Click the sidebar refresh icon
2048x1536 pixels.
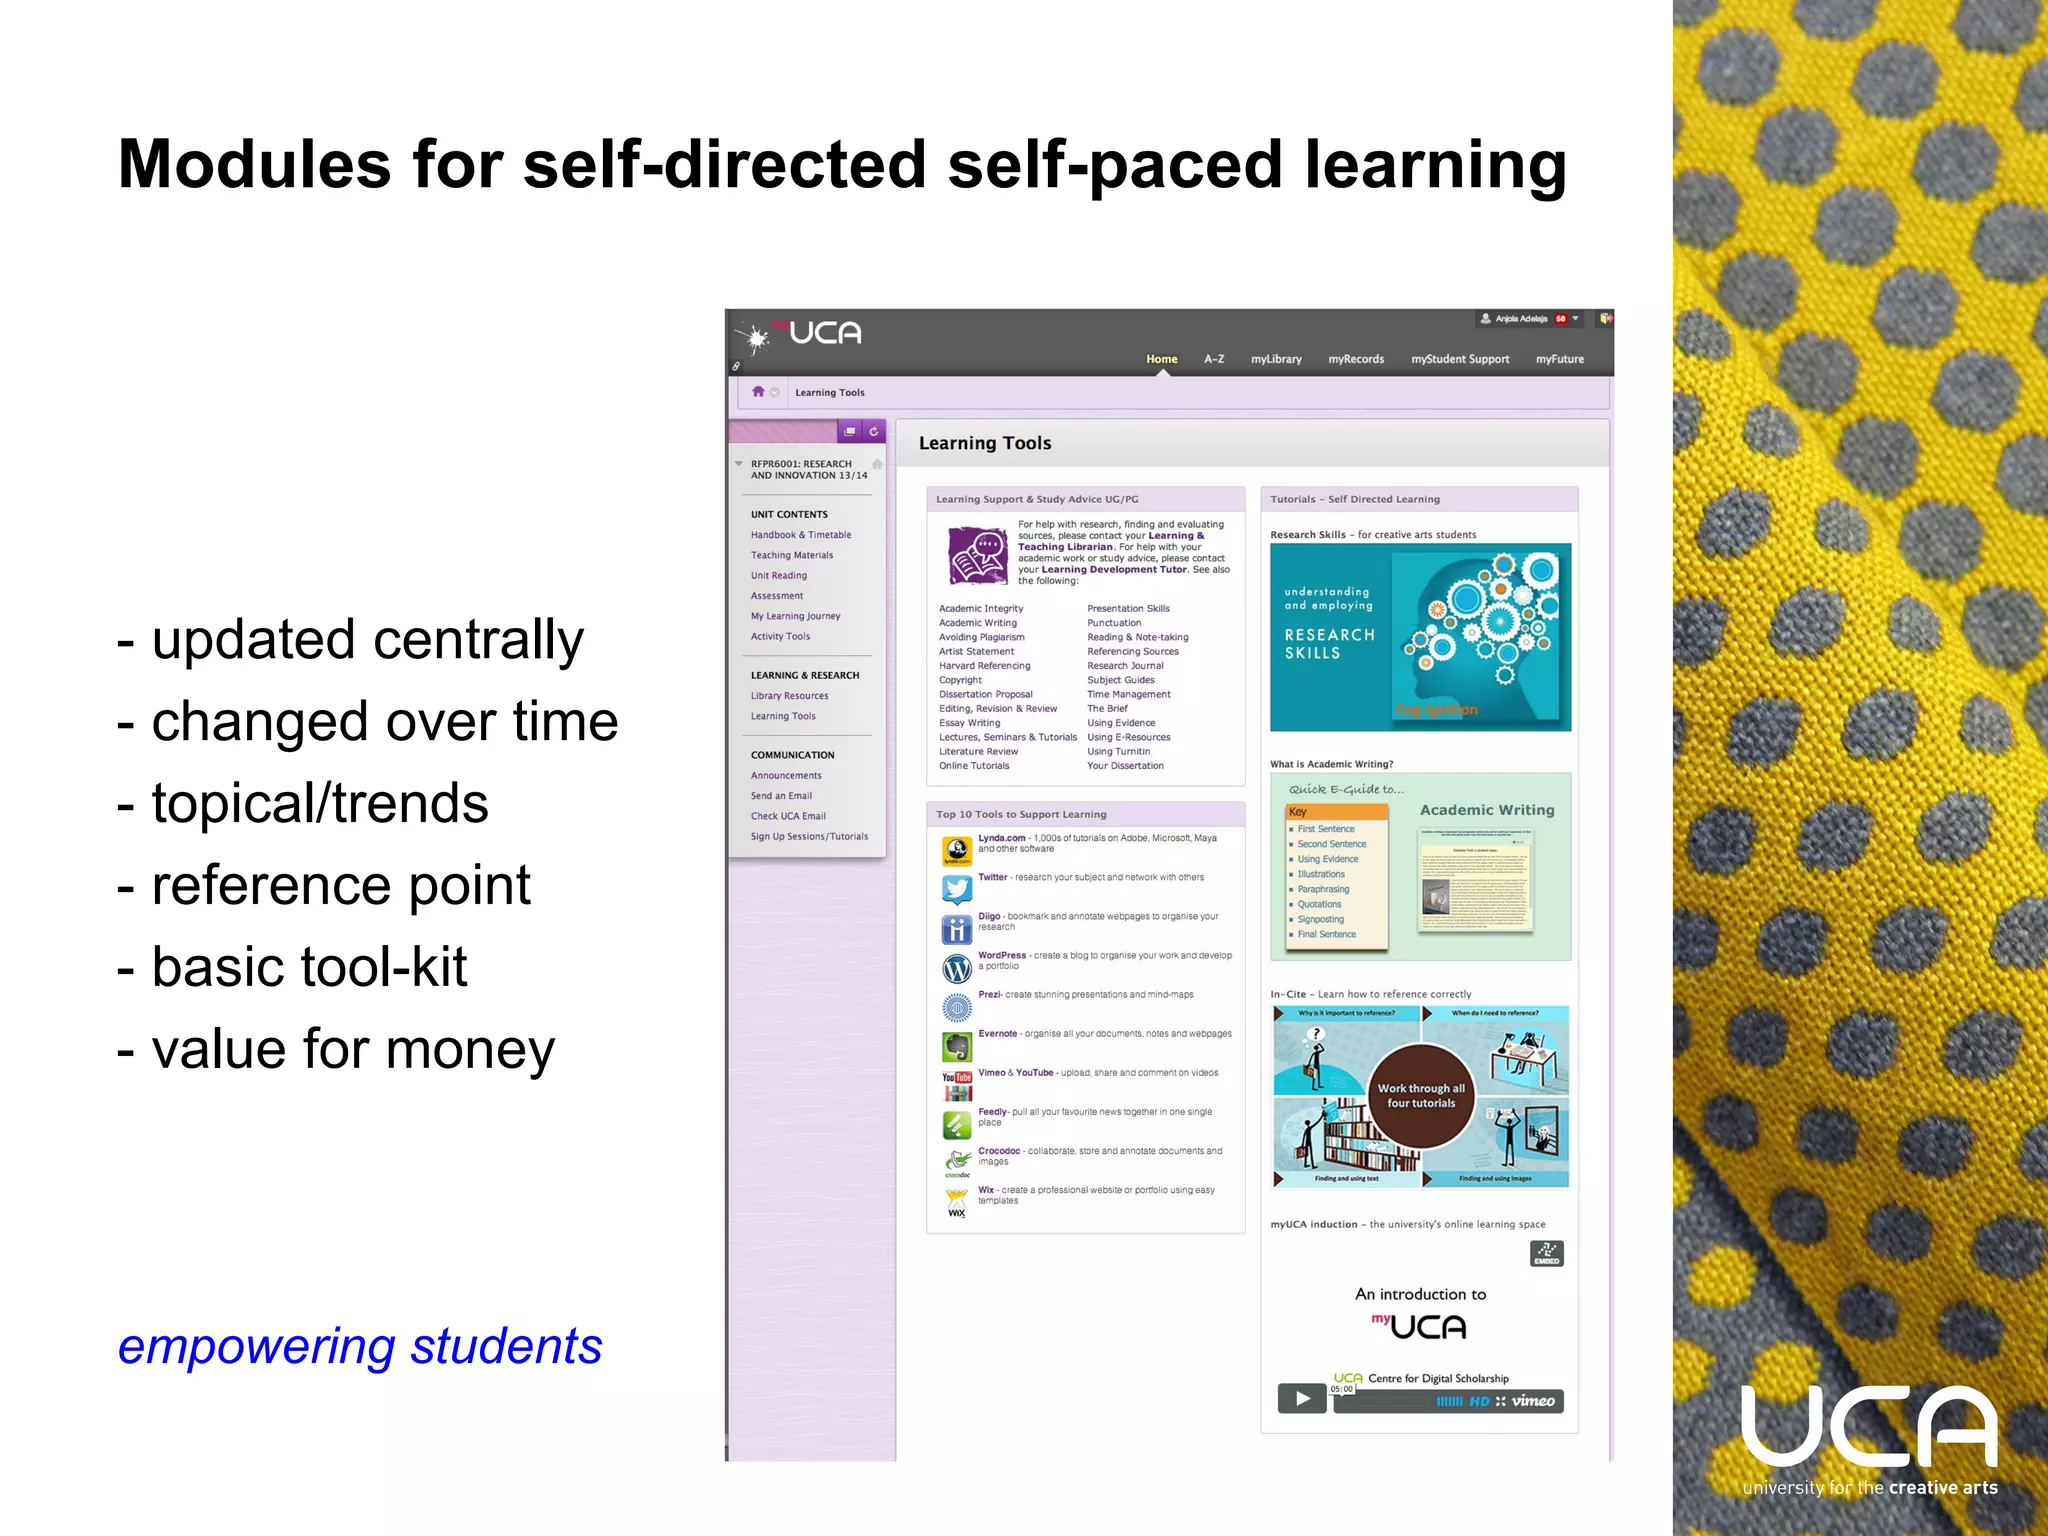tap(874, 431)
